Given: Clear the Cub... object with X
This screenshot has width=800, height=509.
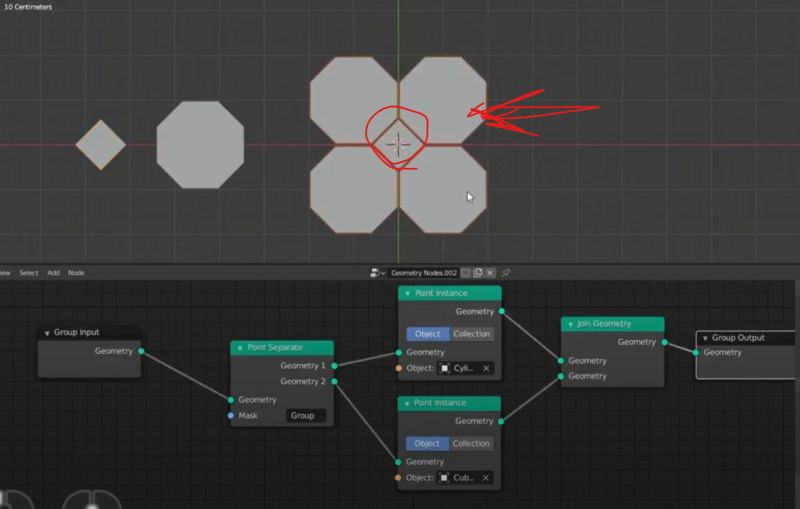Looking at the screenshot, I should (x=486, y=478).
